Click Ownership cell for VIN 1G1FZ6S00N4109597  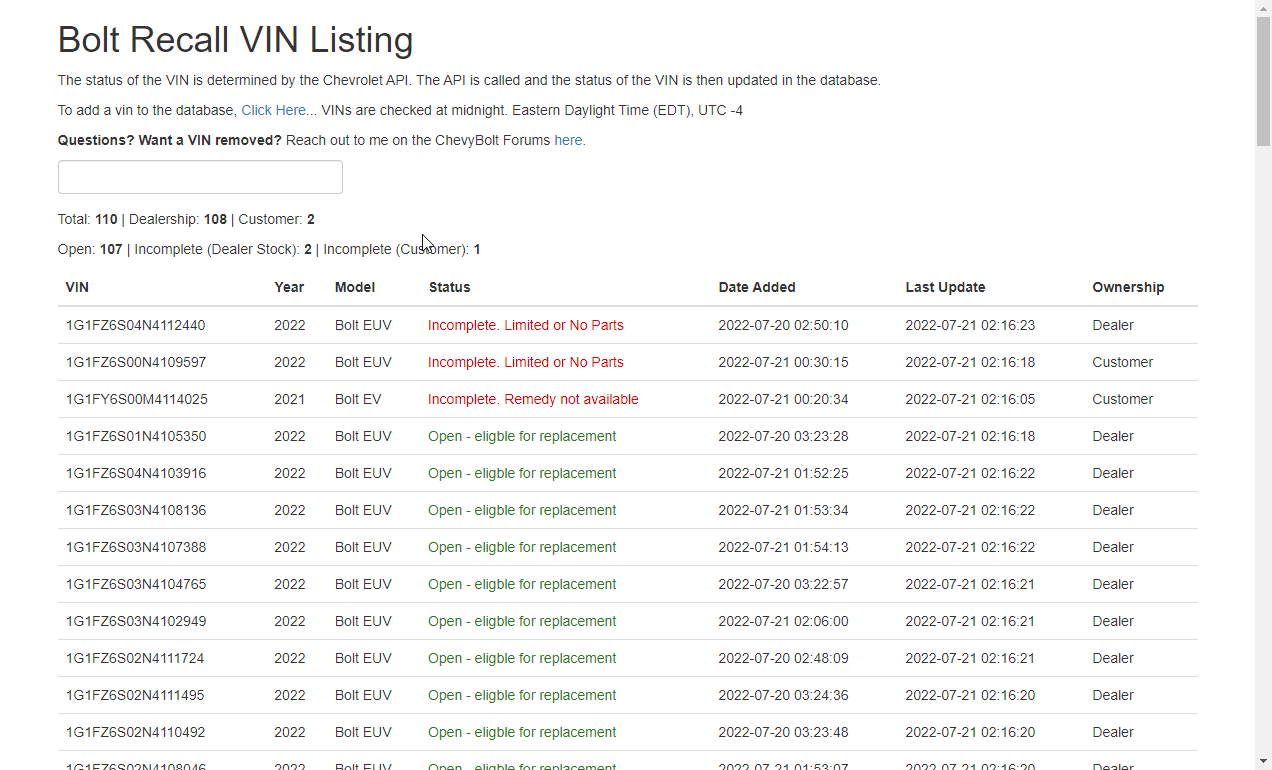(1123, 362)
